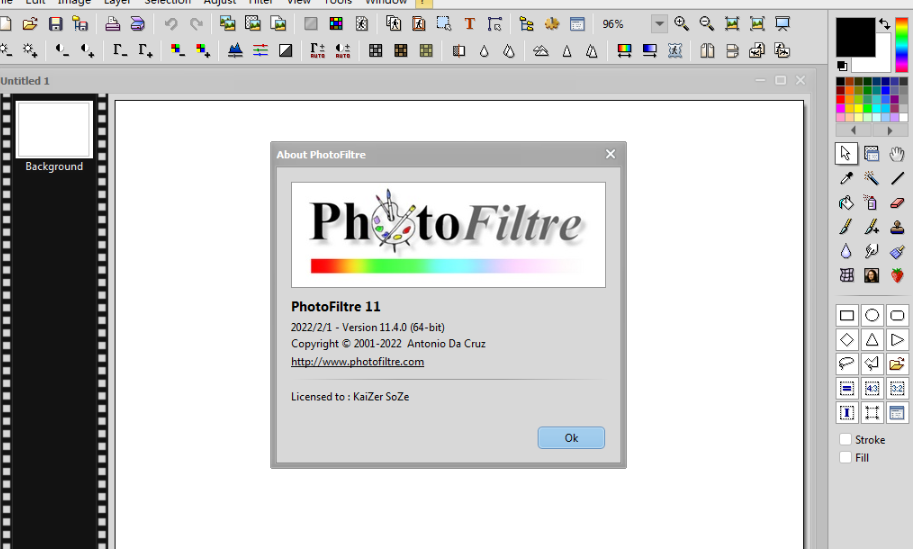Select the Rectangle selection shape
This screenshot has width=913, height=549.
tap(847, 316)
